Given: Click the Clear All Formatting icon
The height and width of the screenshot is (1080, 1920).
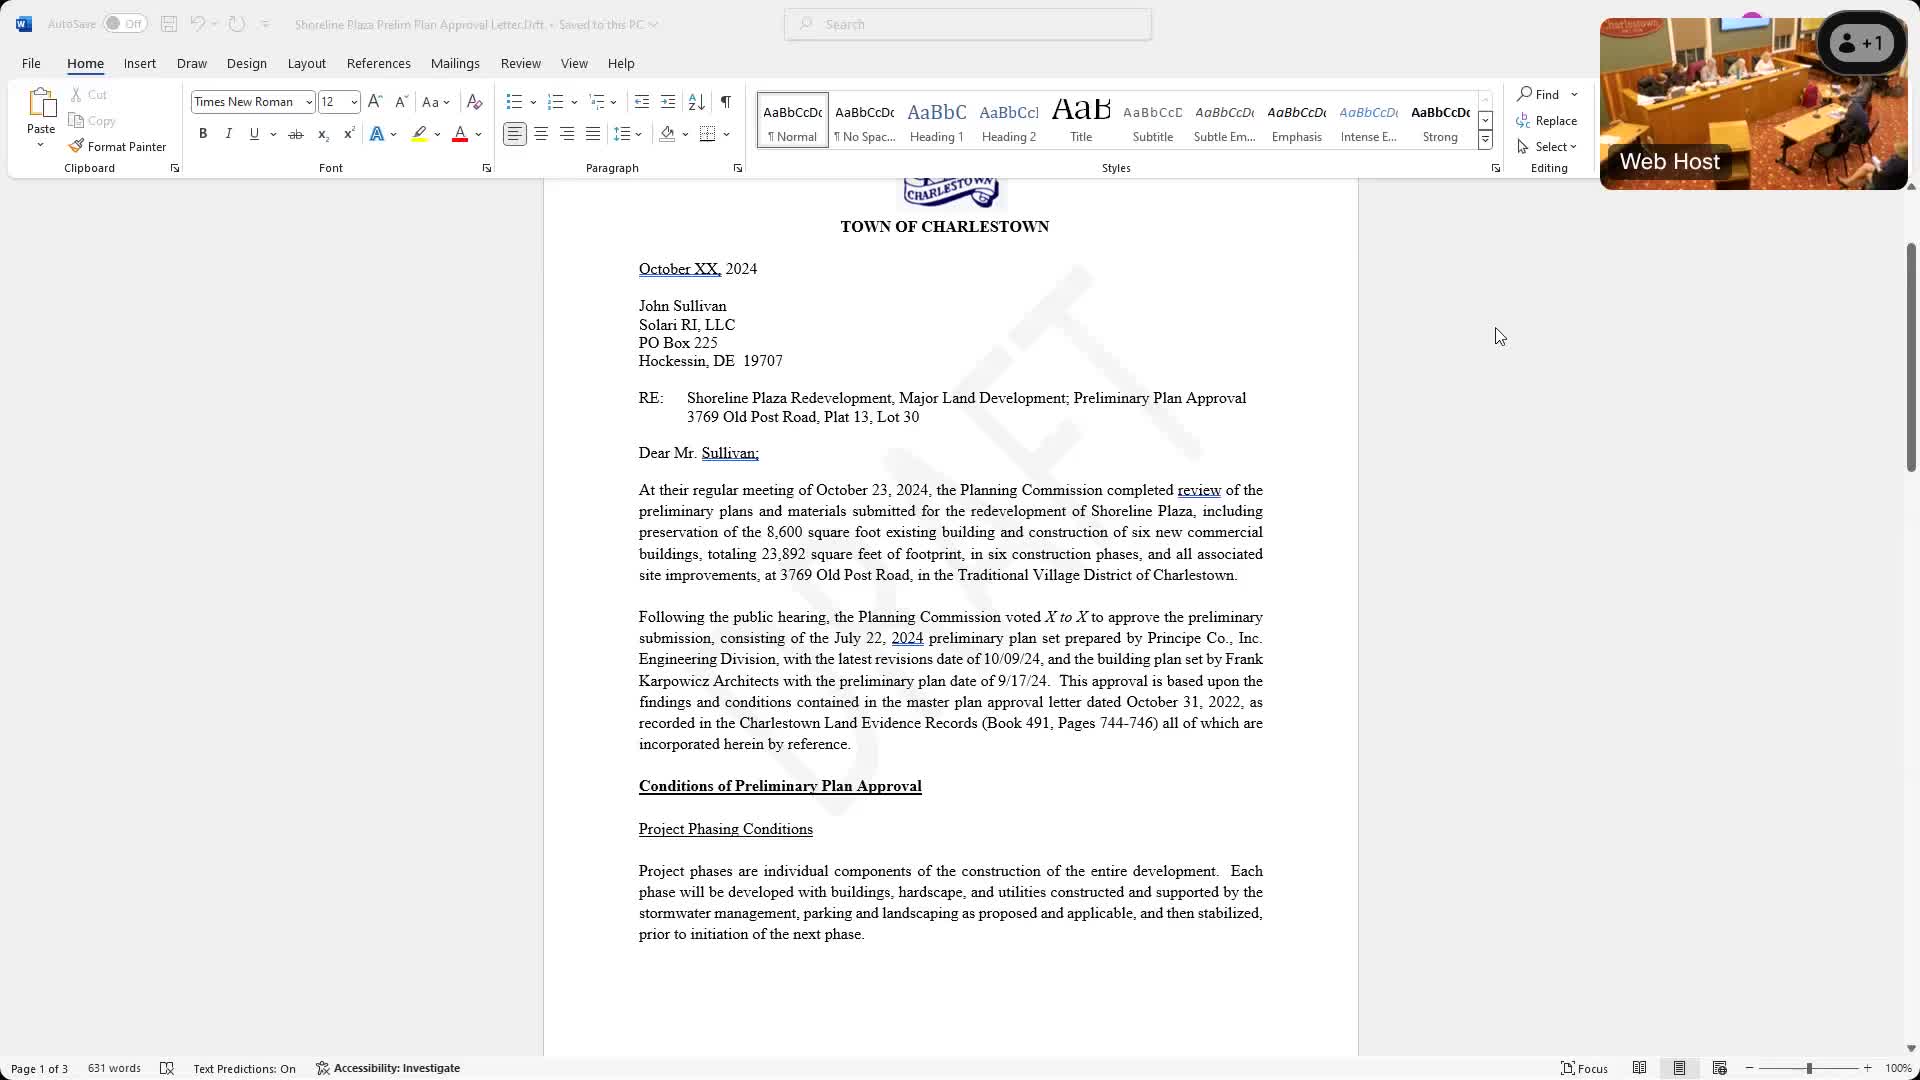Looking at the screenshot, I should [475, 102].
